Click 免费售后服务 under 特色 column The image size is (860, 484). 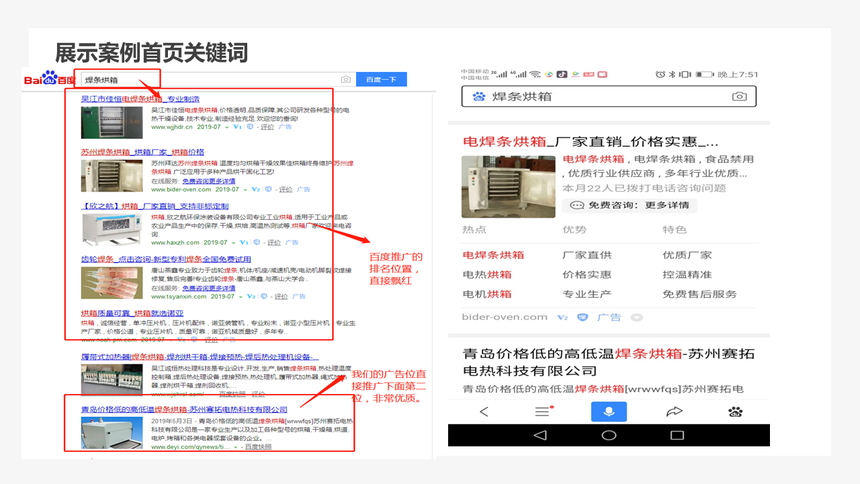coord(699,294)
